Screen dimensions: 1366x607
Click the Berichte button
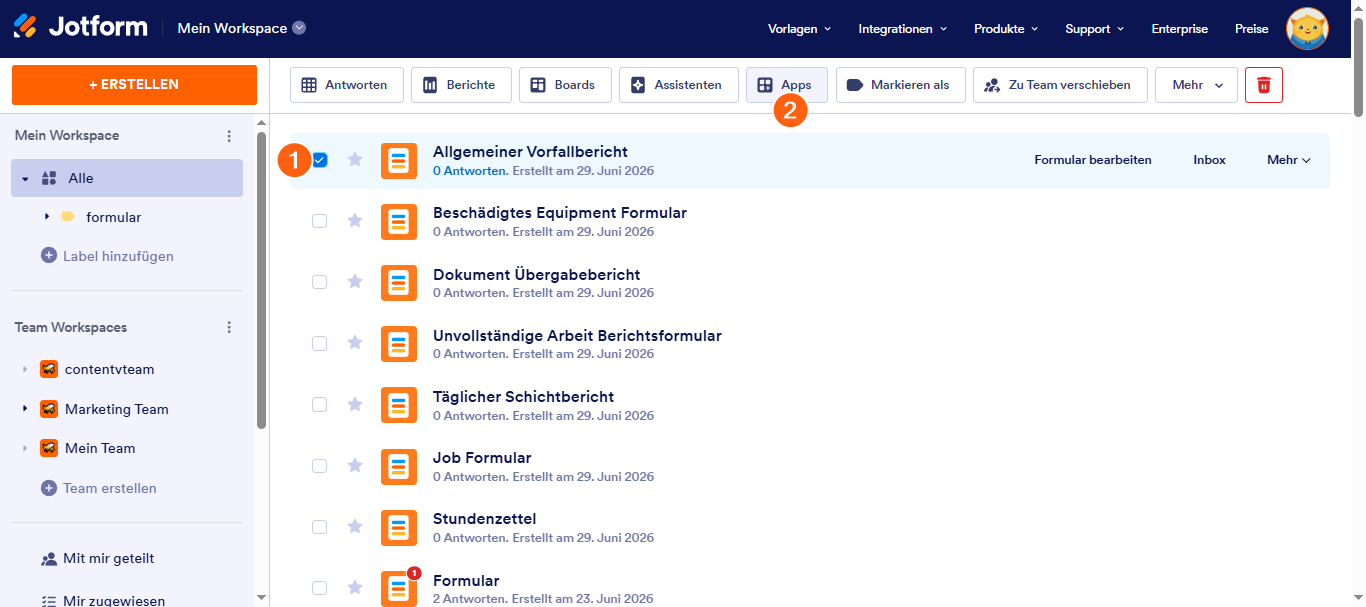pyautogui.click(x=461, y=85)
